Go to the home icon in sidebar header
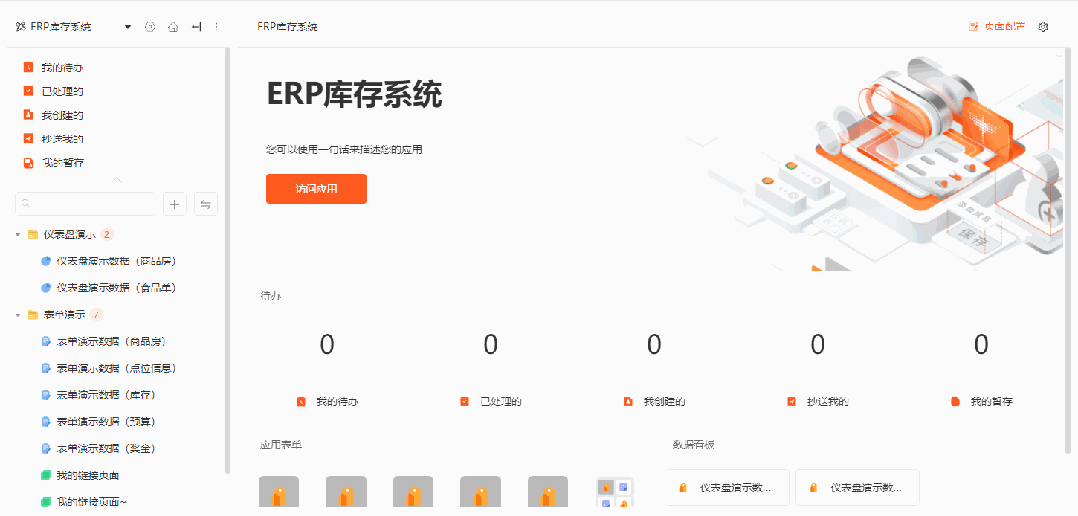Screen dimensions: 1078x516 click(173, 27)
